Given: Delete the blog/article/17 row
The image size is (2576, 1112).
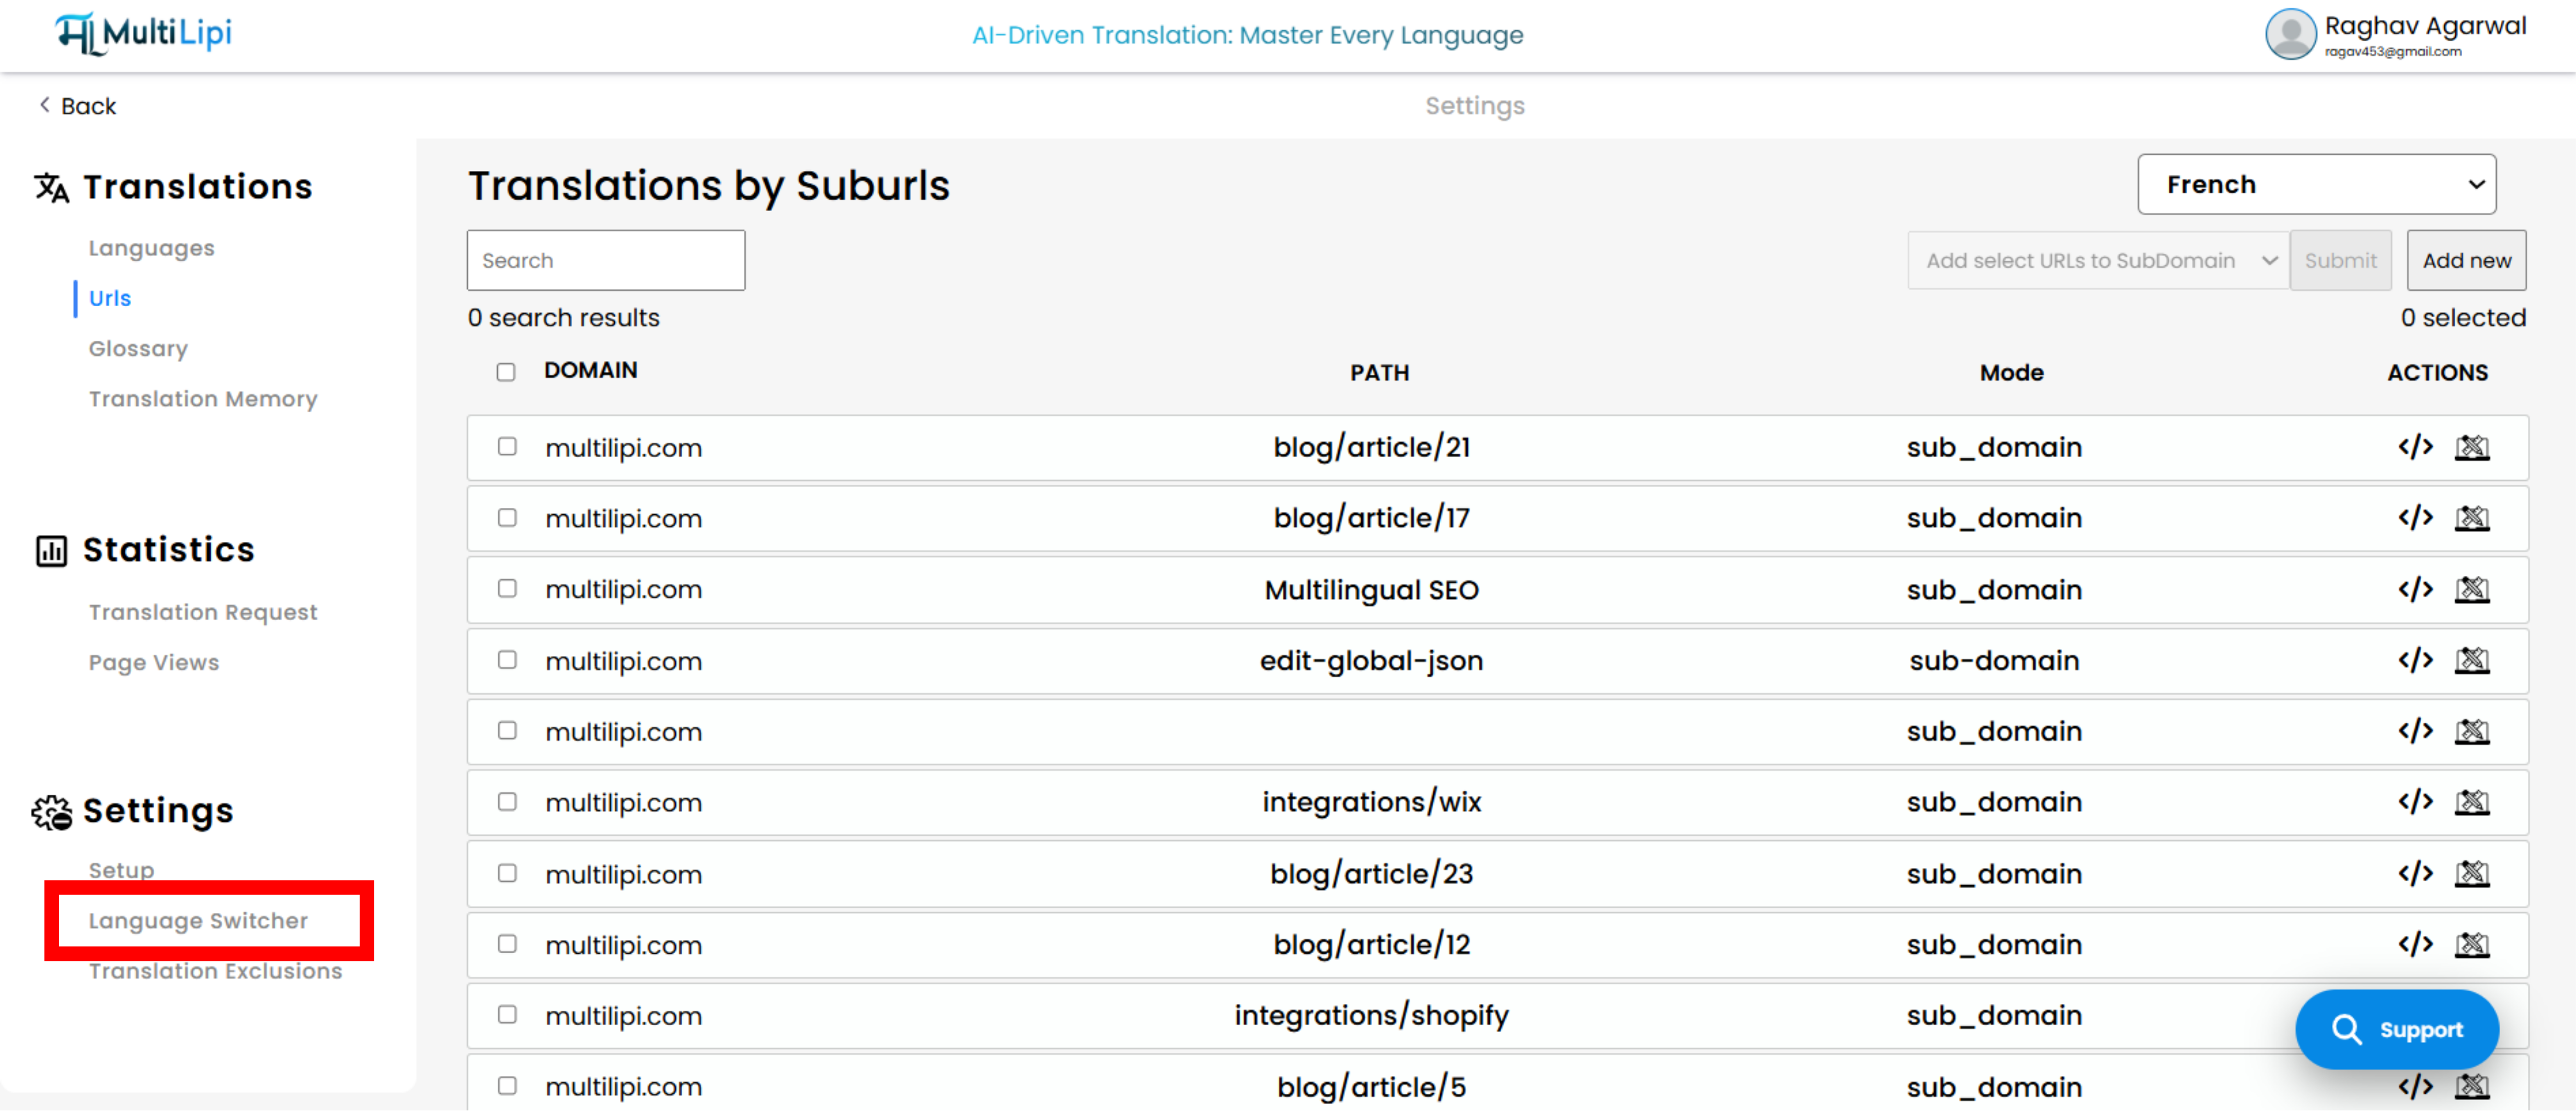Looking at the screenshot, I should 2472,518.
